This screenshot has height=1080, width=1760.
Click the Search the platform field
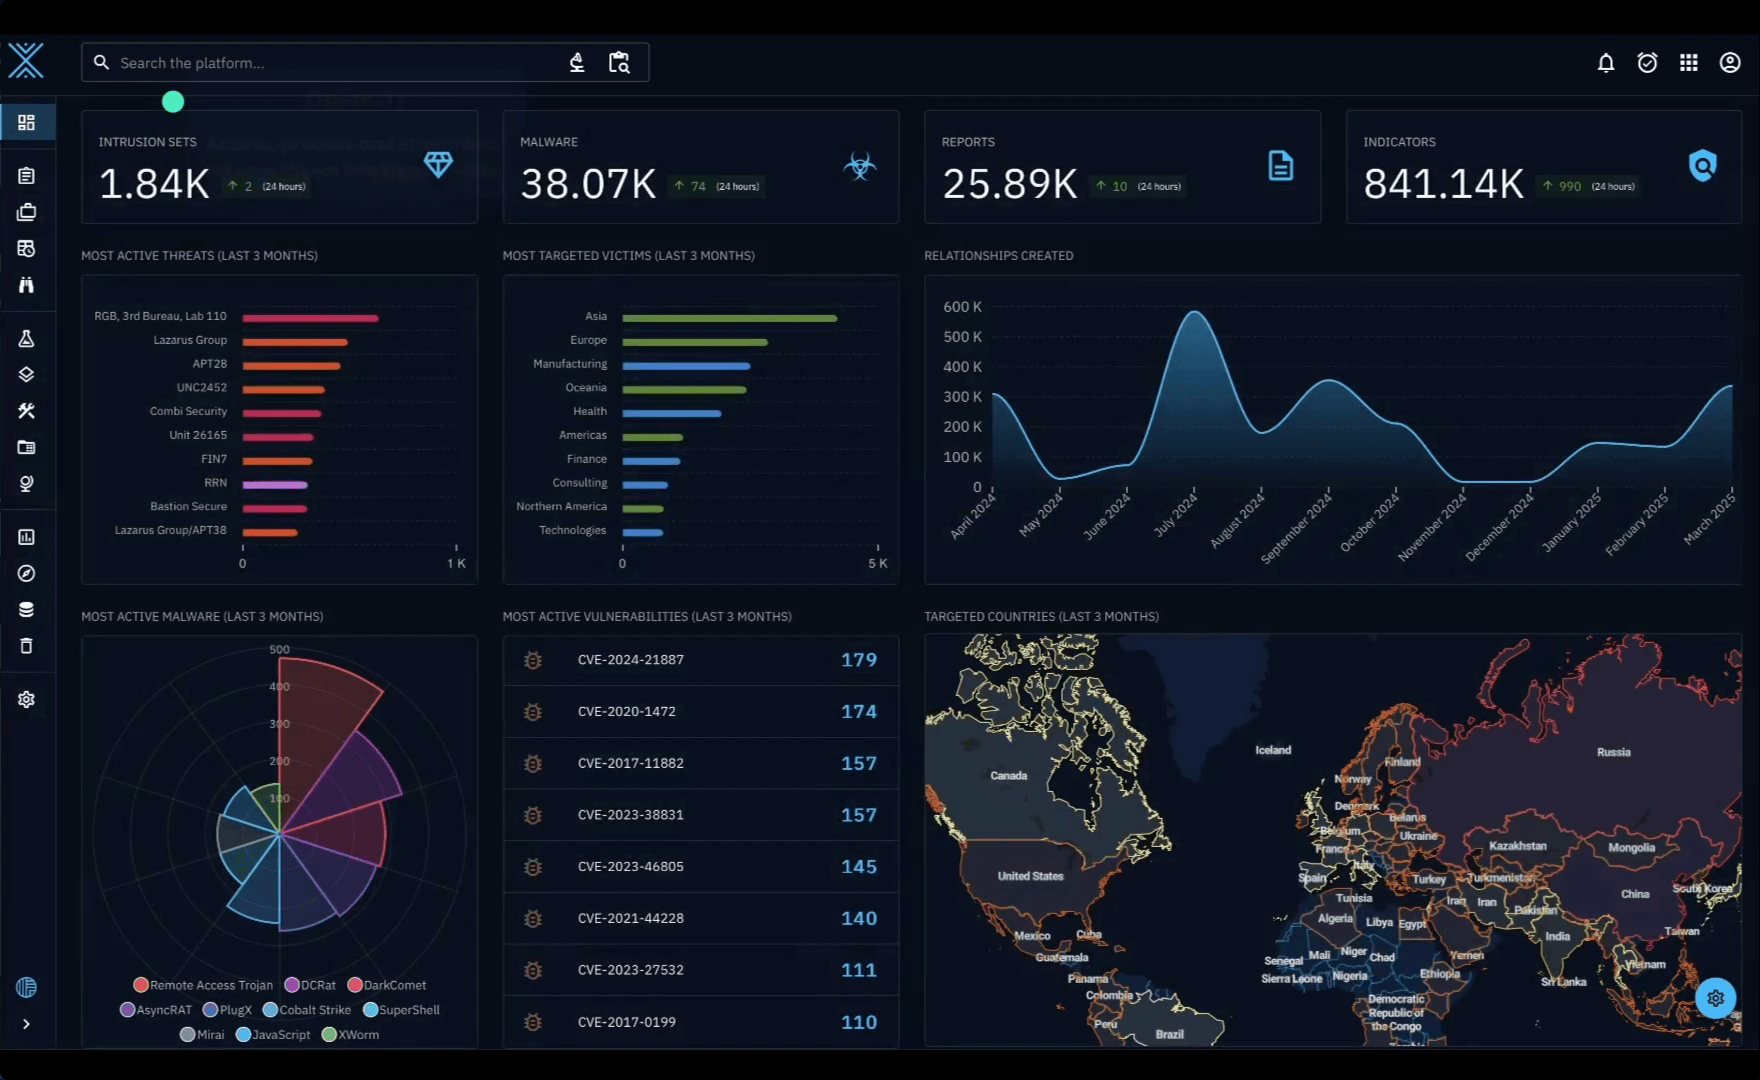pyautogui.click(x=330, y=63)
